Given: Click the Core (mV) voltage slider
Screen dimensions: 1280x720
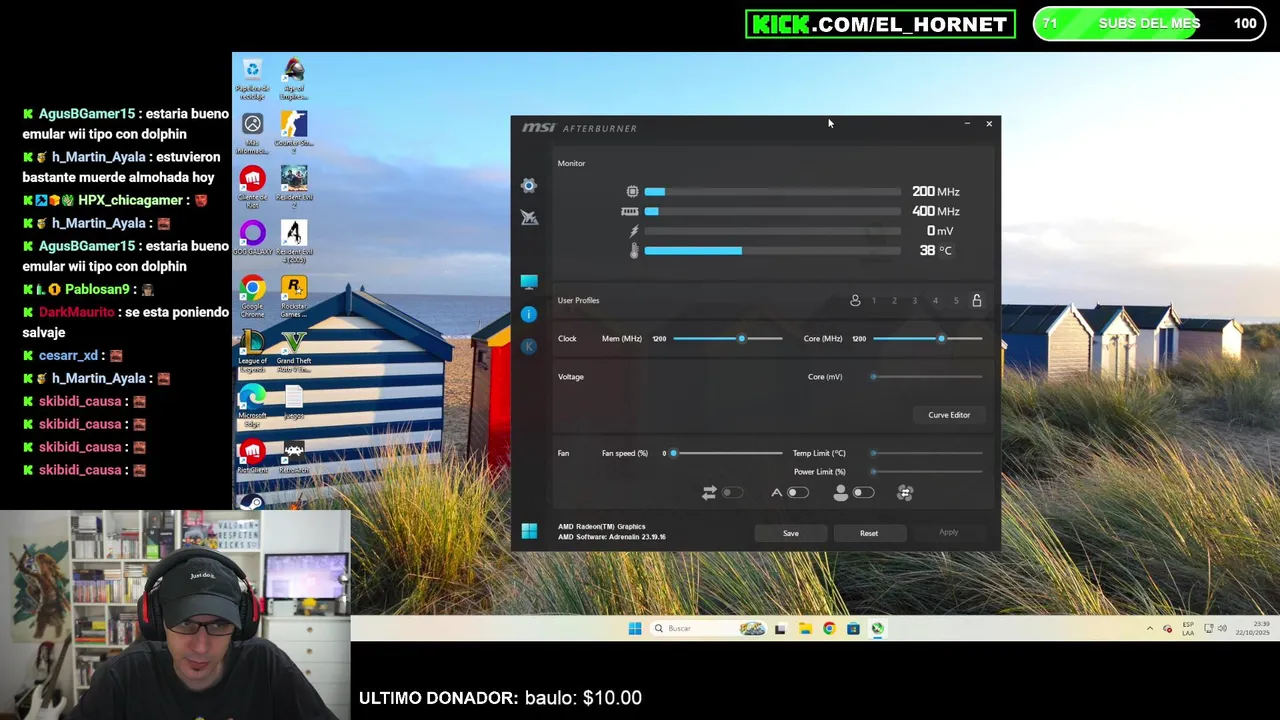Looking at the screenshot, I should click(927, 377).
